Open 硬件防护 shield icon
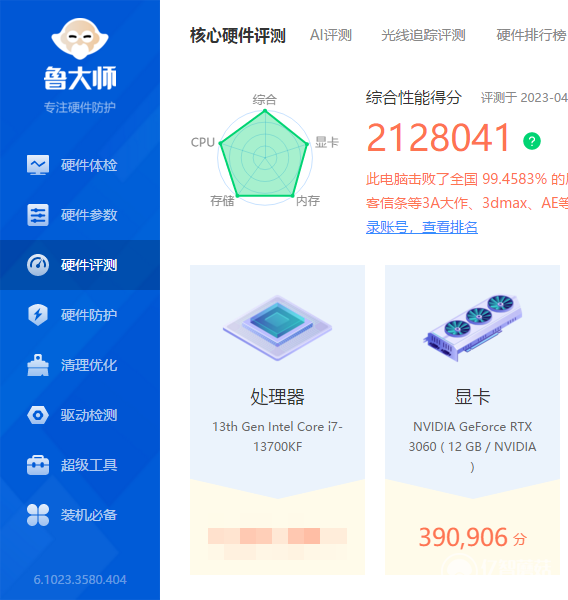 tap(38, 315)
